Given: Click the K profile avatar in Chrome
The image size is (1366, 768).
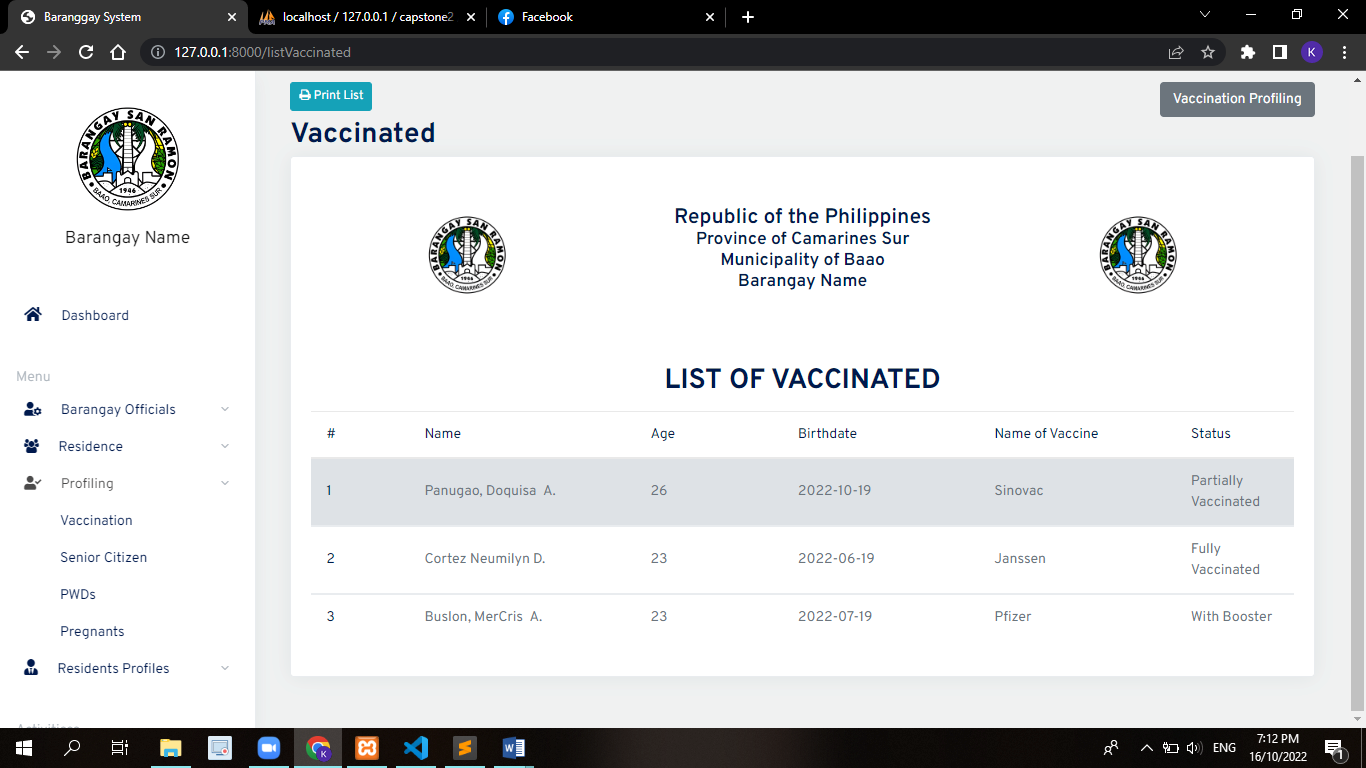Looking at the screenshot, I should click(x=1312, y=51).
